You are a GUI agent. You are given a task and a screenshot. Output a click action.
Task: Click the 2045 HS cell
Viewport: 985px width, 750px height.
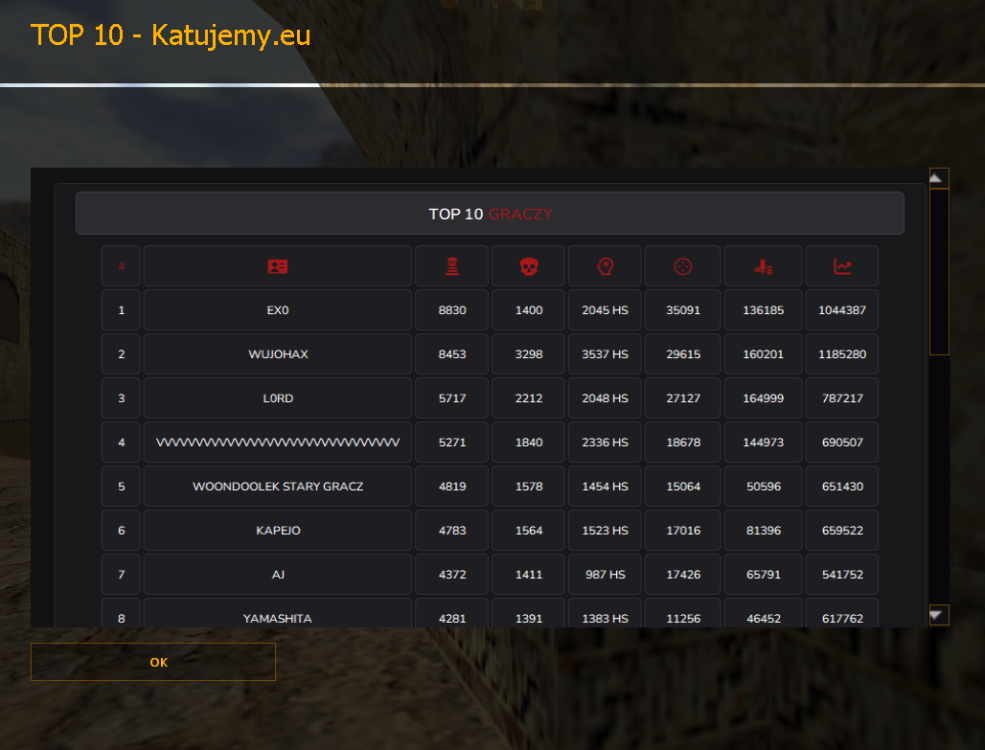pyautogui.click(x=605, y=310)
